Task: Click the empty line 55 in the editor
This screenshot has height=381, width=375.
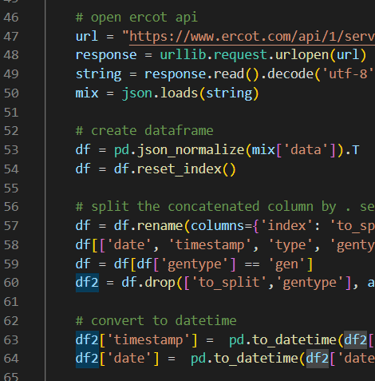Action: pos(210,188)
